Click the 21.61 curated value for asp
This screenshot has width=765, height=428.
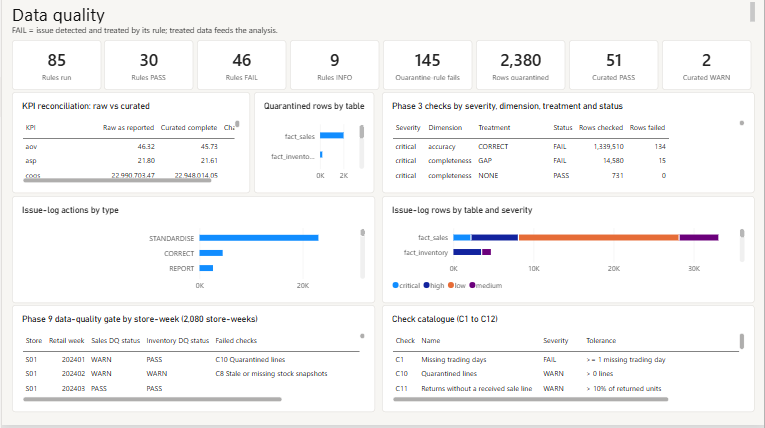(x=209, y=161)
